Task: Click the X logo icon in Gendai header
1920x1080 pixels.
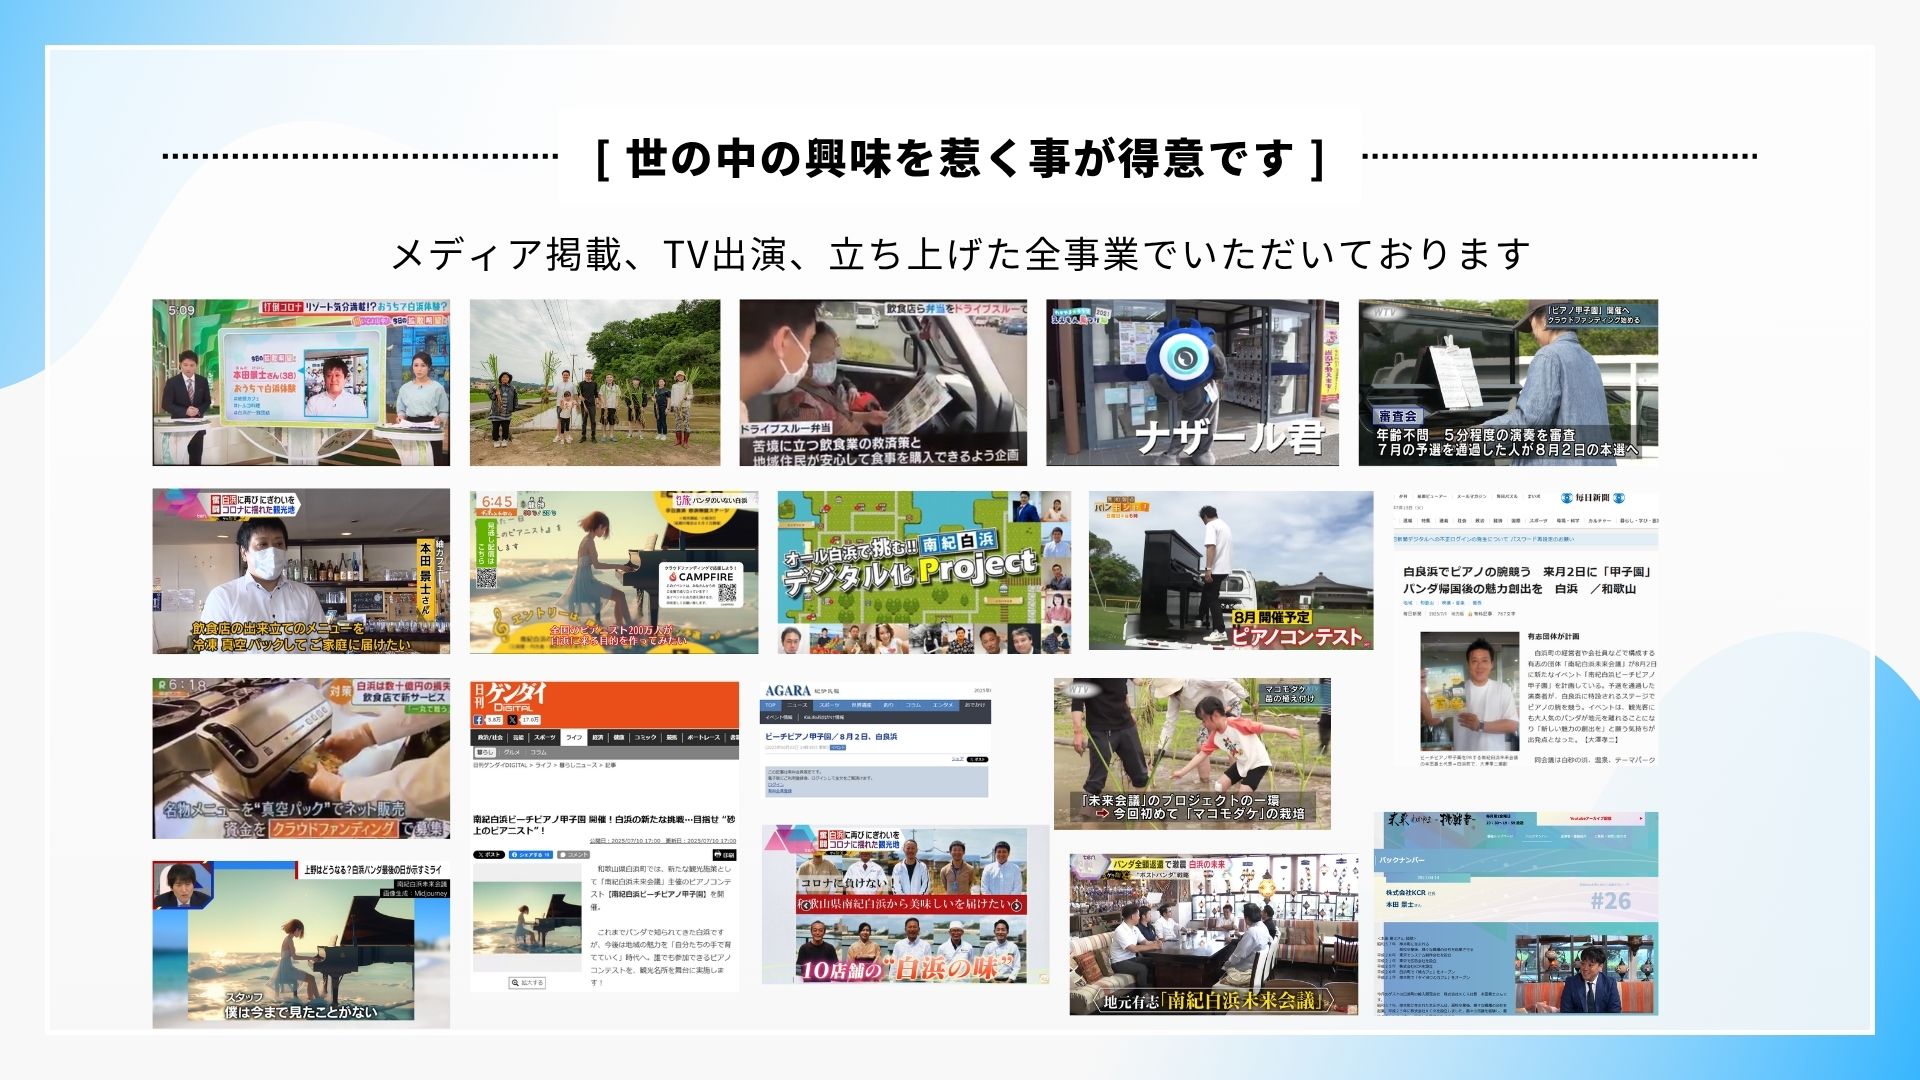Action: 512,720
